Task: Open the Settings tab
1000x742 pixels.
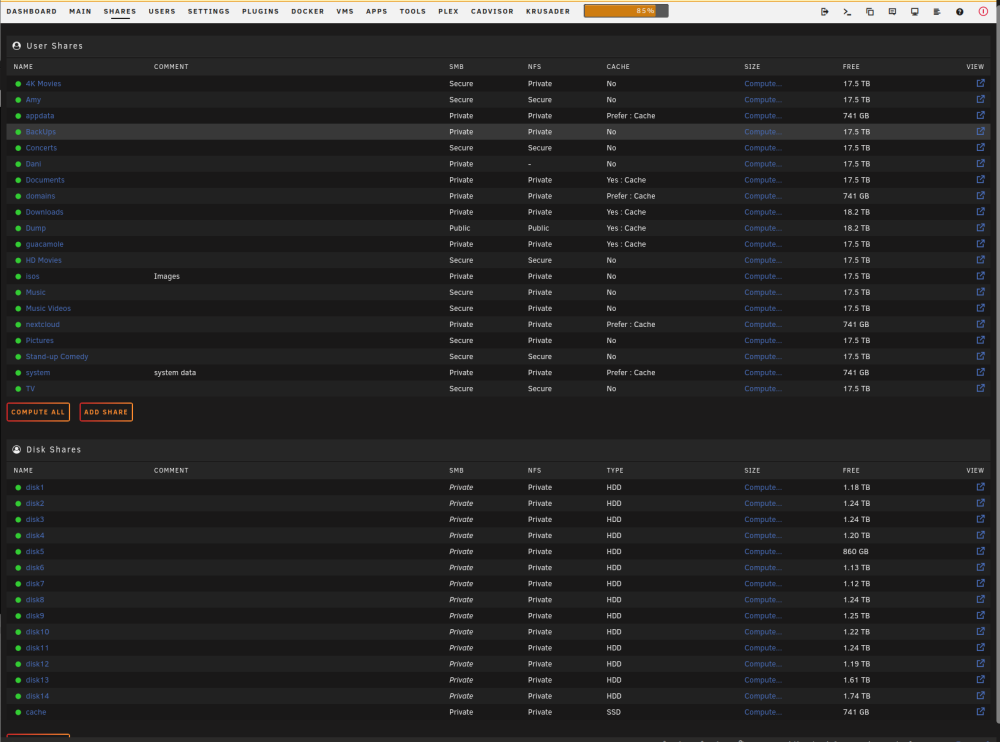Action: (x=209, y=11)
